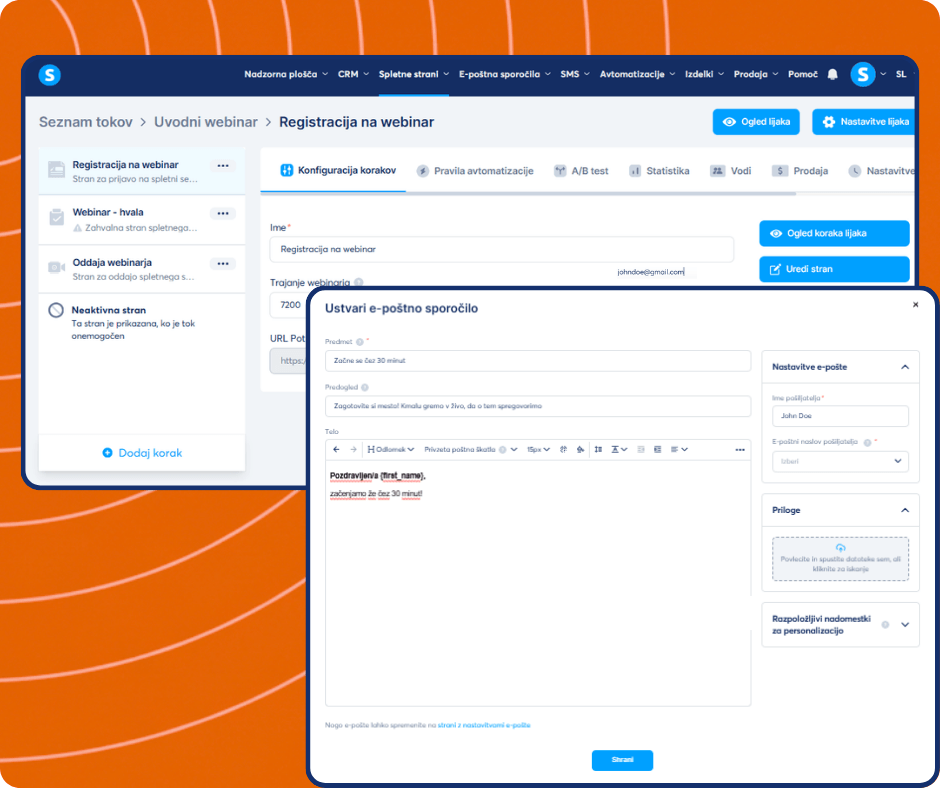Click undo arrow in editor toolbar
The width and height of the screenshot is (940, 788).
click(x=336, y=449)
